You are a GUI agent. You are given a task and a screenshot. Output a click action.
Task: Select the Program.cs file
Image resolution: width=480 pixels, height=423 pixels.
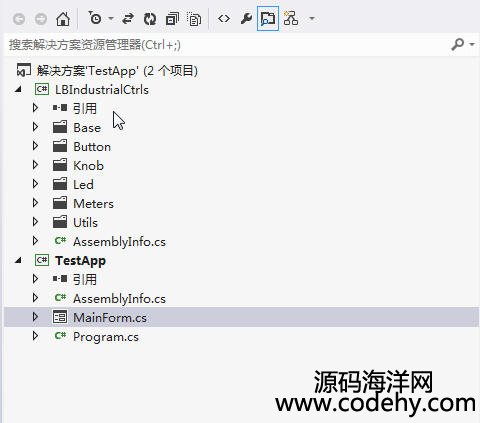(106, 337)
